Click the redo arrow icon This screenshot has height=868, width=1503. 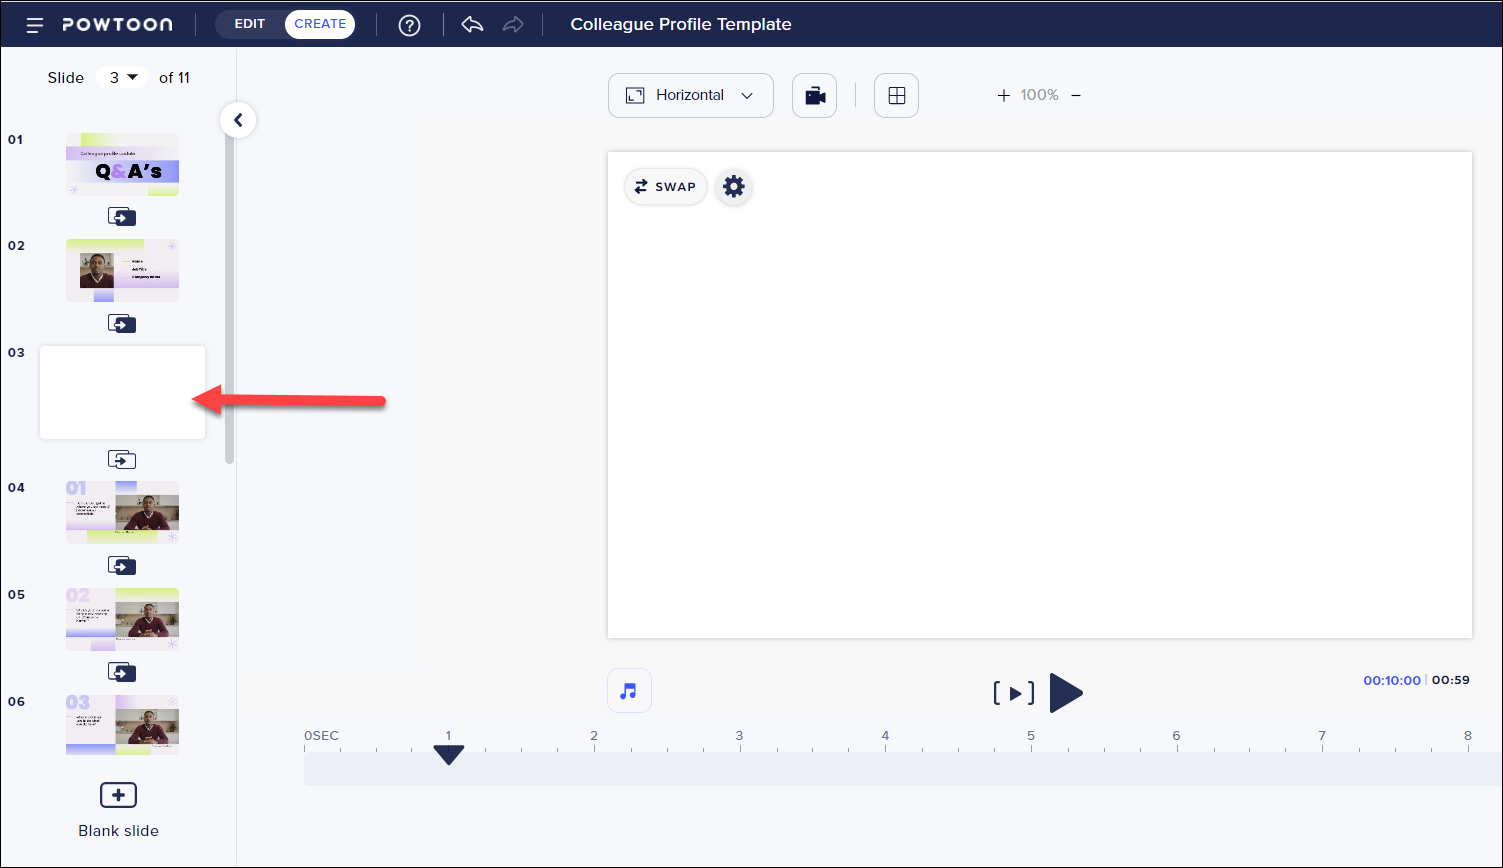(x=513, y=24)
